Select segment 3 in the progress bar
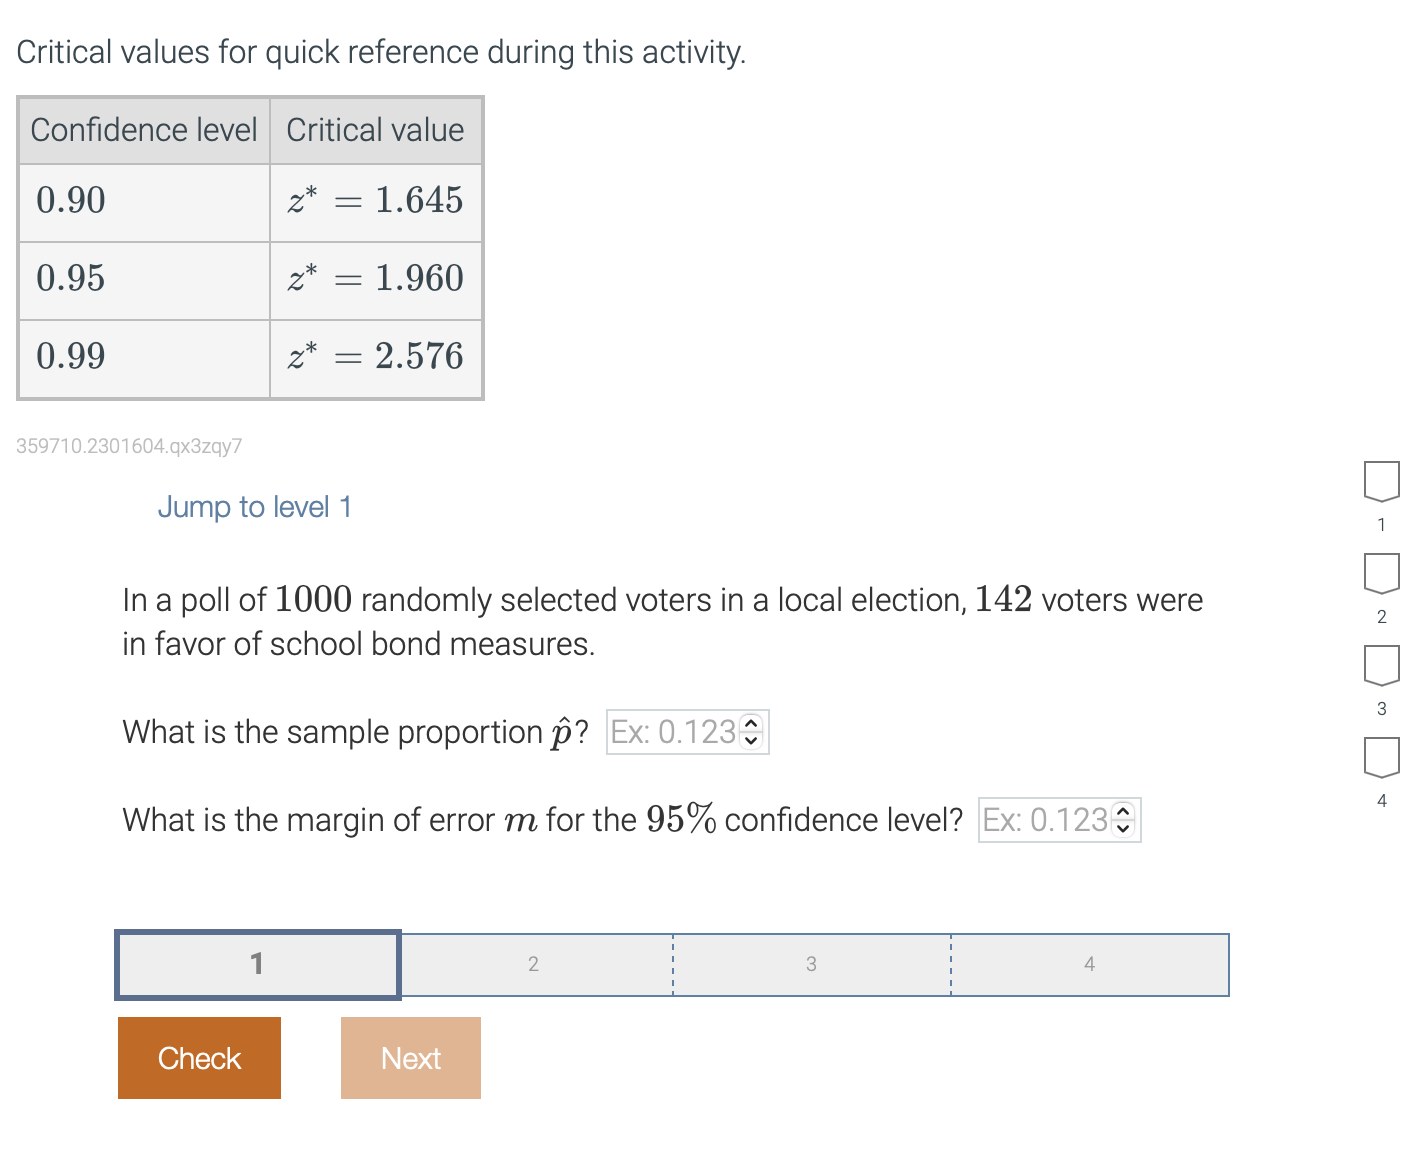 click(811, 964)
